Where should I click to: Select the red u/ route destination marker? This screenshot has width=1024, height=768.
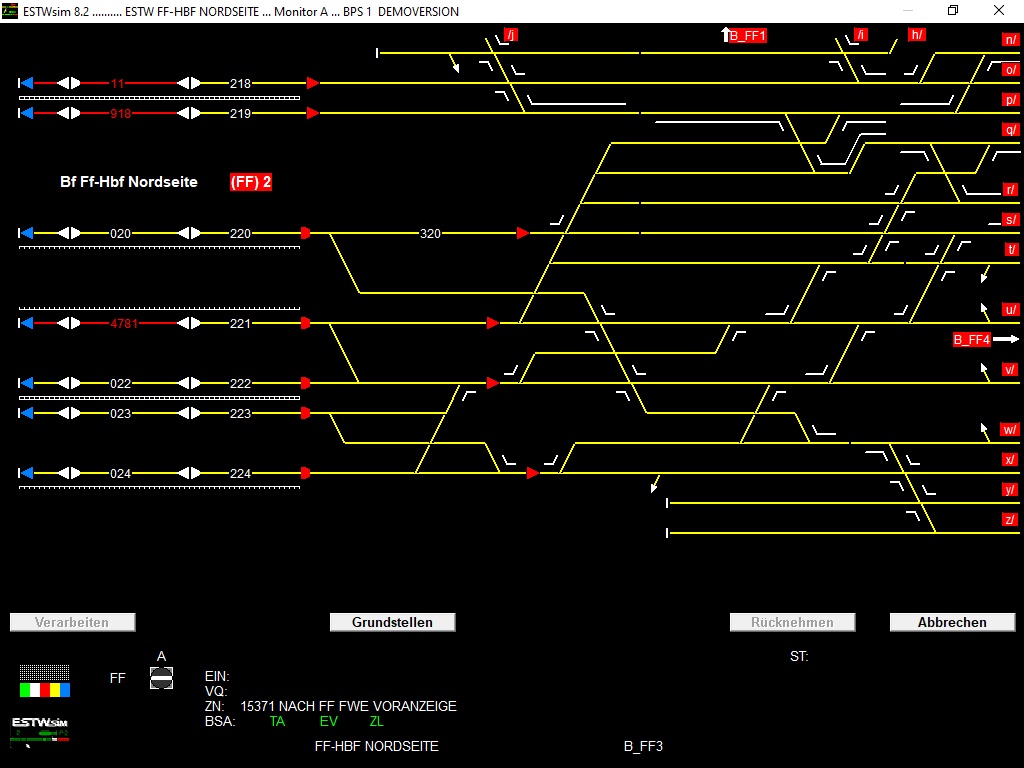1010,309
